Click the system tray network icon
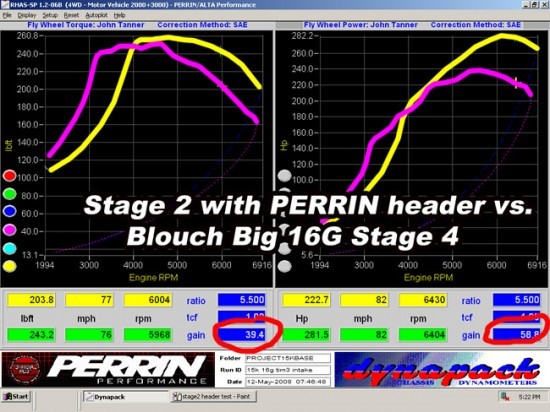The width and height of the screenshot is (550, 412). click(x=505, y=397)
